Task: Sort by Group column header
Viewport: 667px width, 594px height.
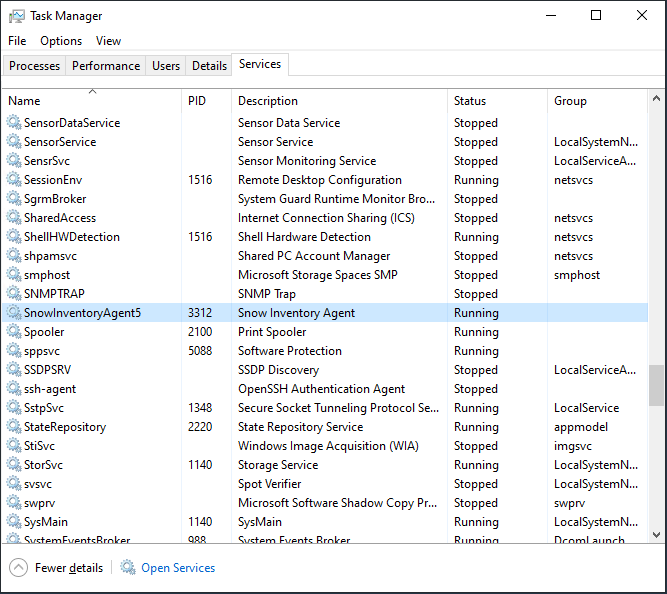Action: click(x=597, y=101)
